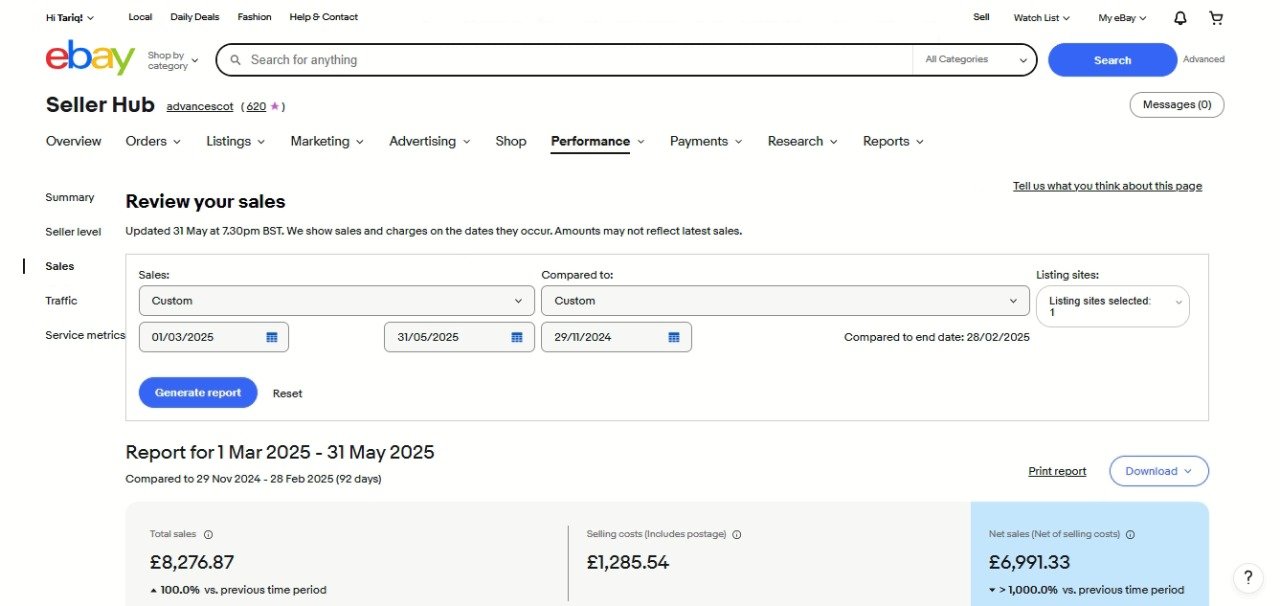The image size is (1280, 606).
Task: Select Seller level in the sidebar
Action: [73, 232]
